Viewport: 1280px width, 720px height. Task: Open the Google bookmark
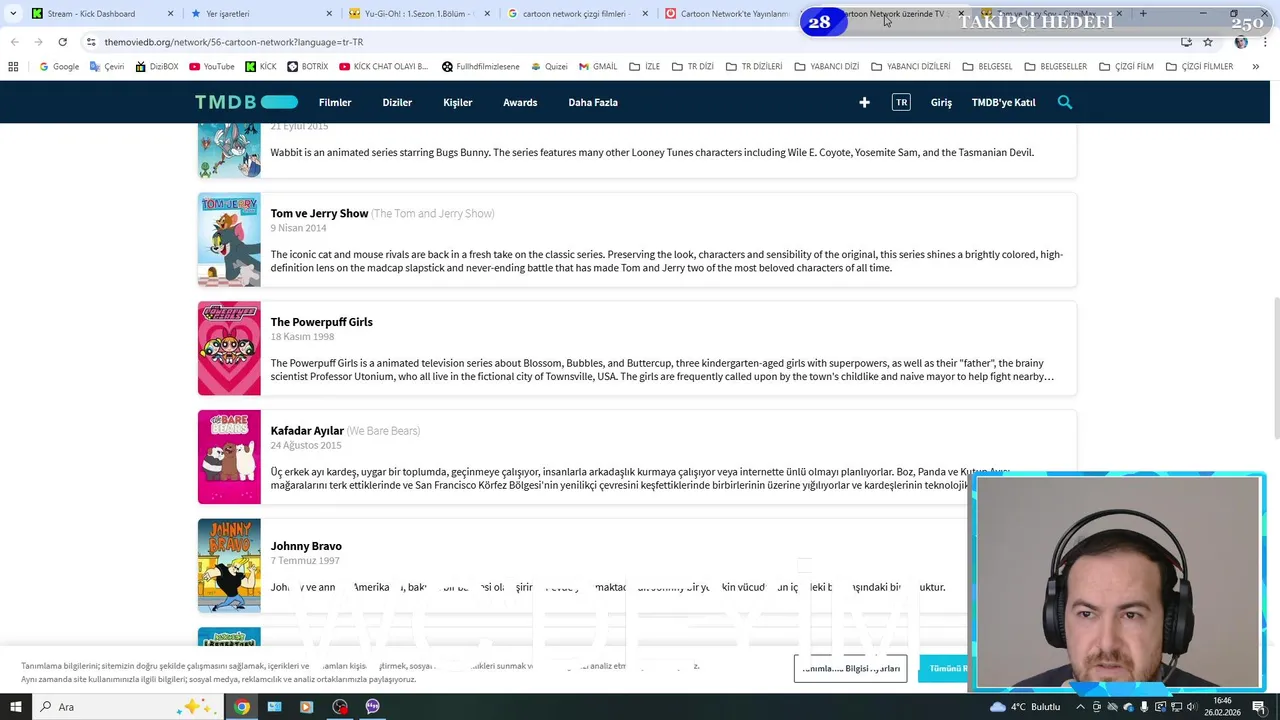[59, 66]
